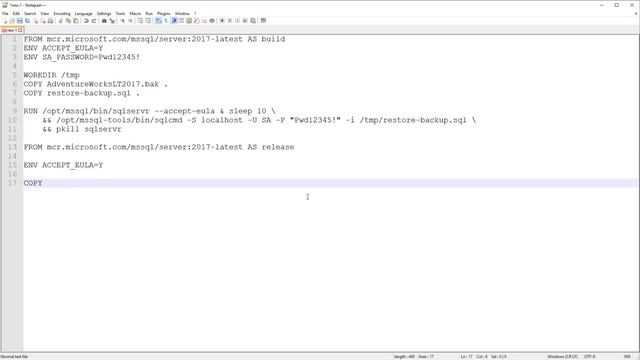This screenshot has height=360, width=640.
Task: Save the current file with the Save icon
Action: click(20, 20)
